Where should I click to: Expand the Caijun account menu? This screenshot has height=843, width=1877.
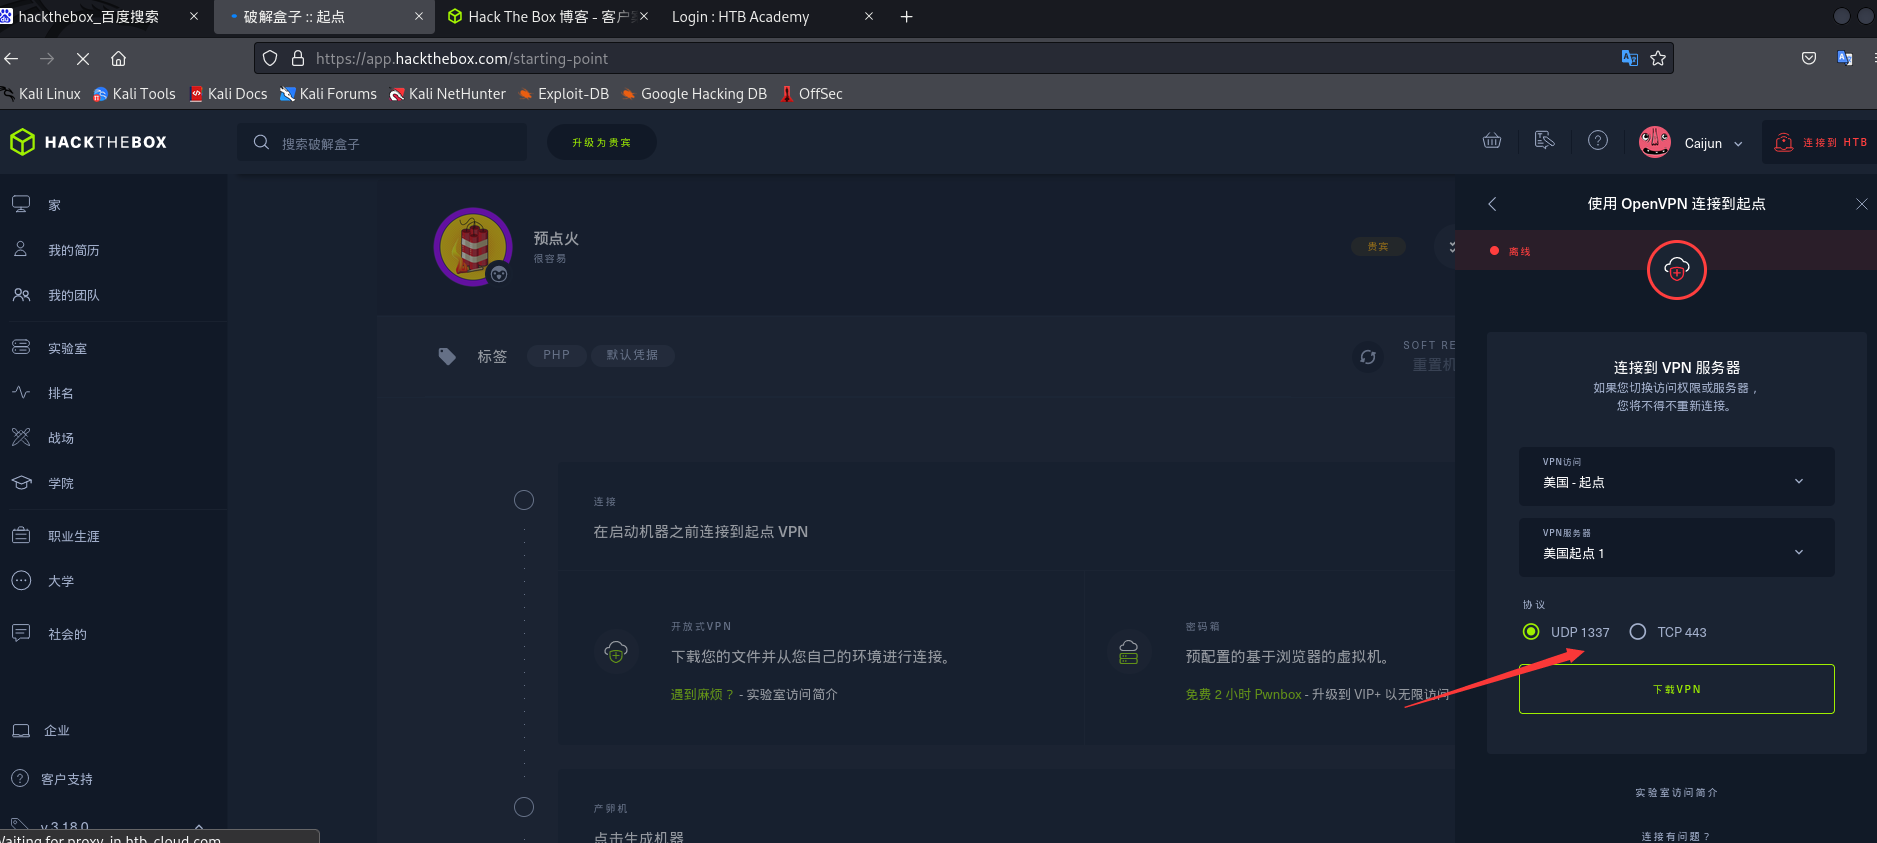click(1738, 144)
